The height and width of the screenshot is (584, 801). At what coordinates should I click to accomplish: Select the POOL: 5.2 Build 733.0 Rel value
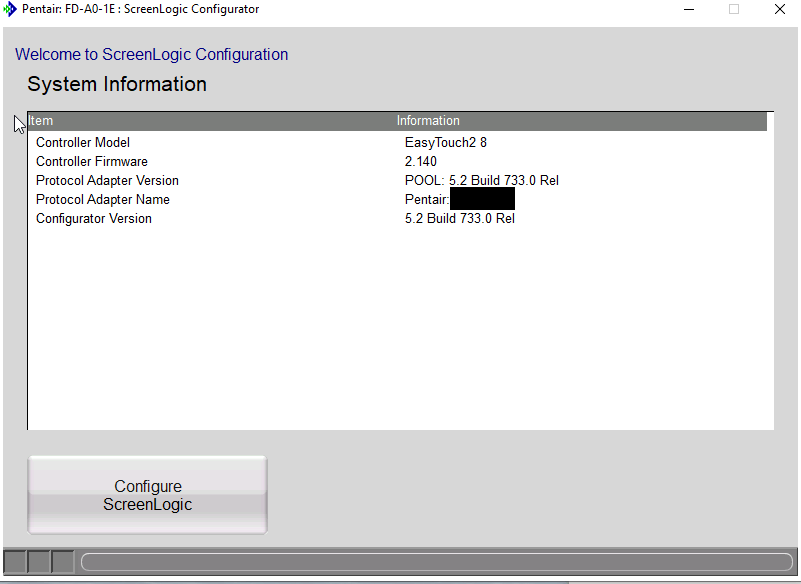(x=482, y=180)
